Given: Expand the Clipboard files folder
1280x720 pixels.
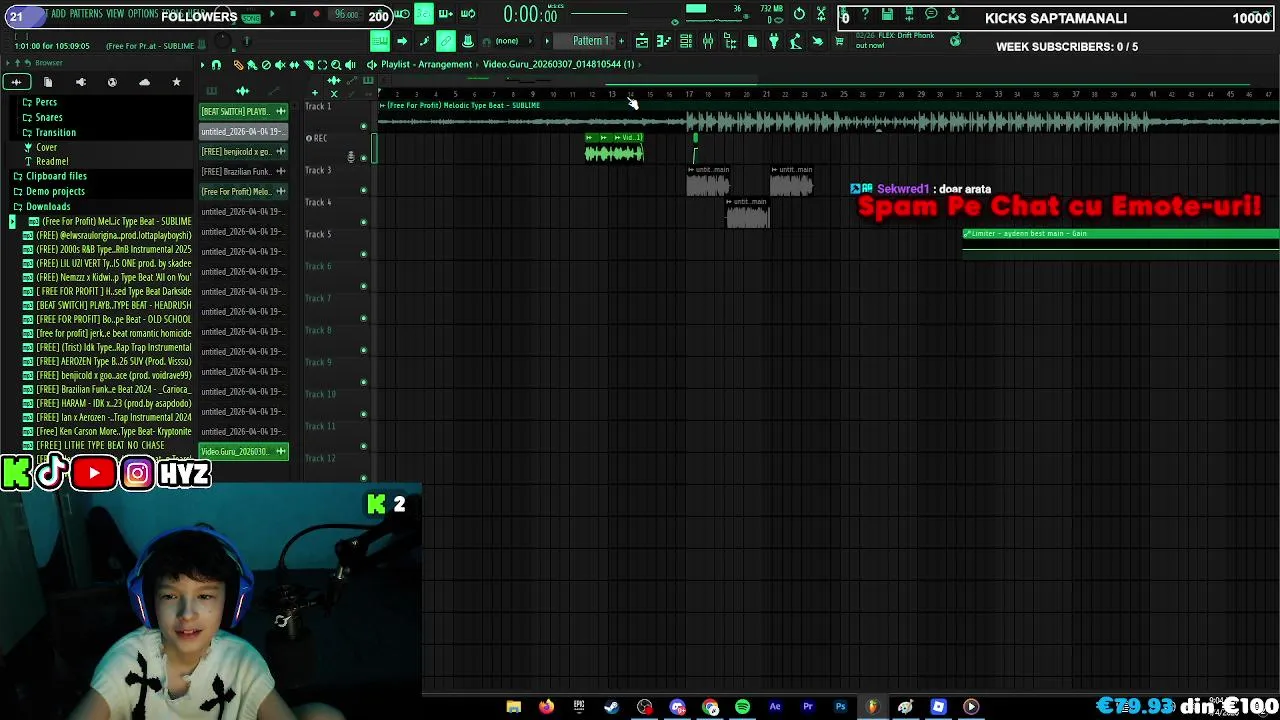Looking at the screenshot, I should 56,176.
